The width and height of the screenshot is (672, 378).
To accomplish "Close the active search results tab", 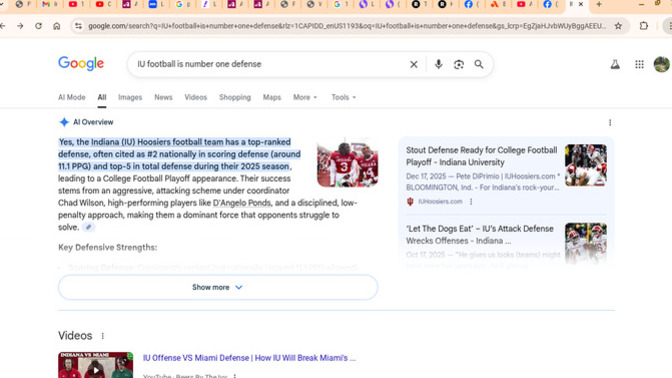I will coord(581,4).
